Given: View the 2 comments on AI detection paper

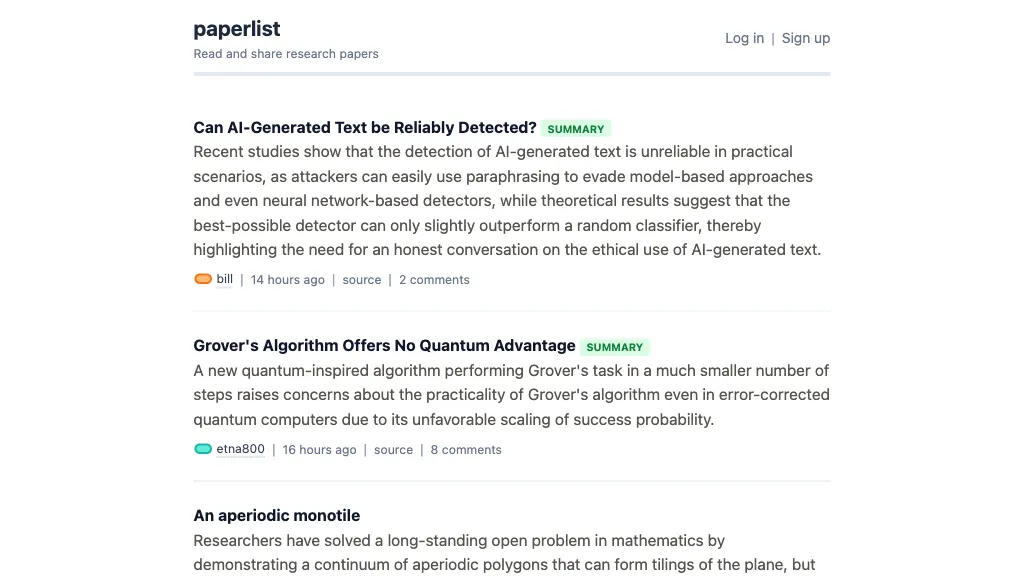Looking at the screenshot, I should pos(434,280).
